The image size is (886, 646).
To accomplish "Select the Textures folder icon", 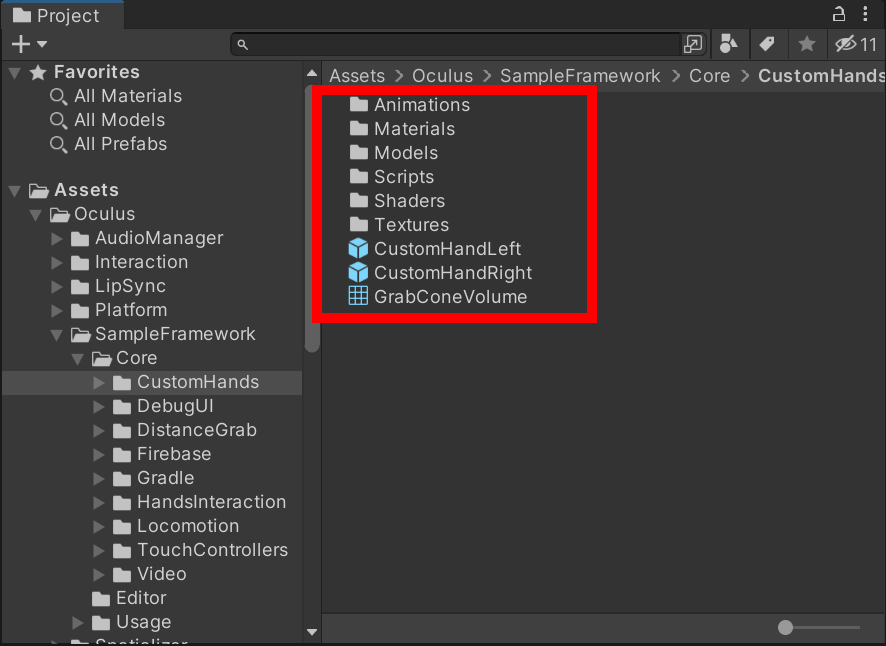I will [x=358, y=224].
